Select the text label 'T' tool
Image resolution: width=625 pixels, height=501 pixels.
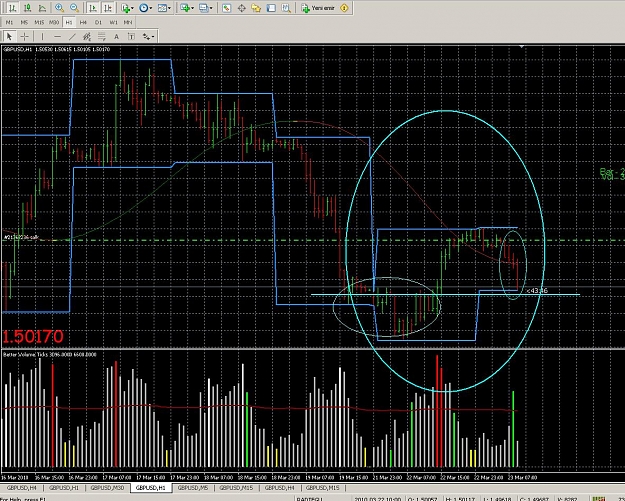[131, 37]
